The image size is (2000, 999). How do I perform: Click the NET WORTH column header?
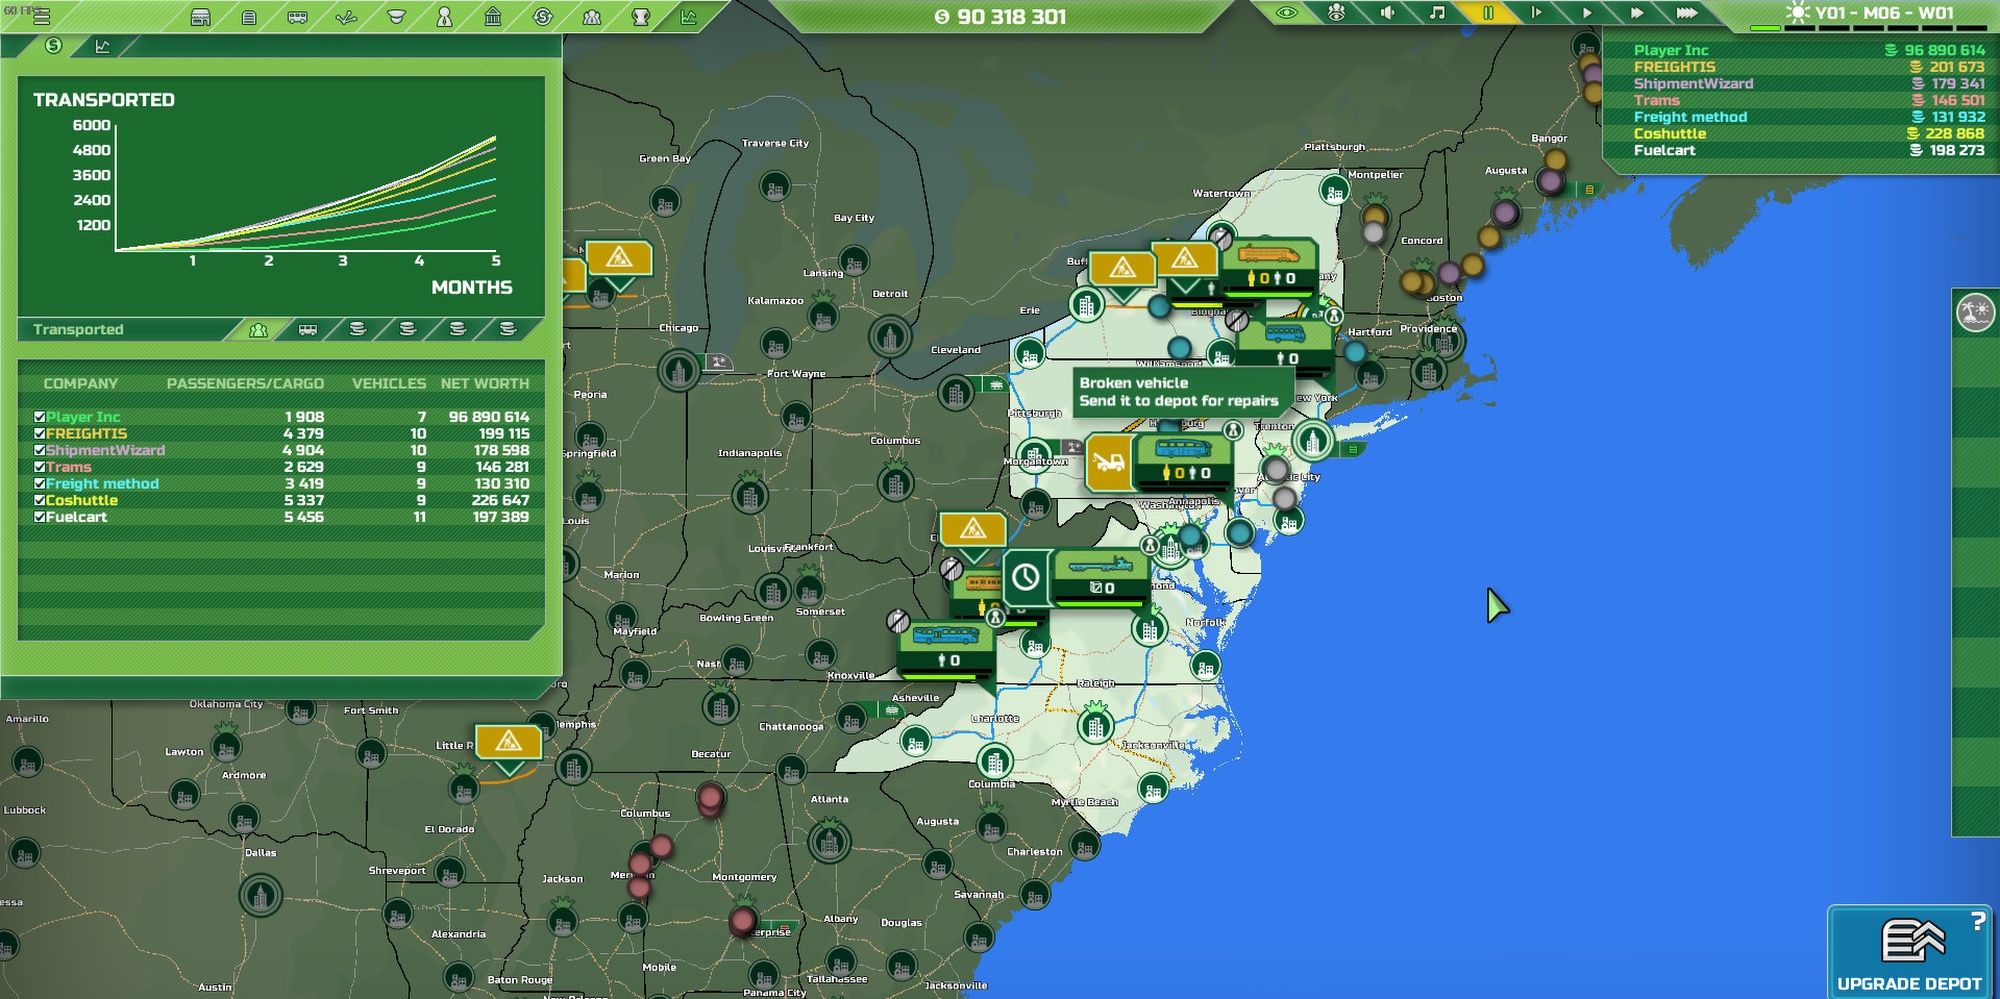tap(485, 384)
